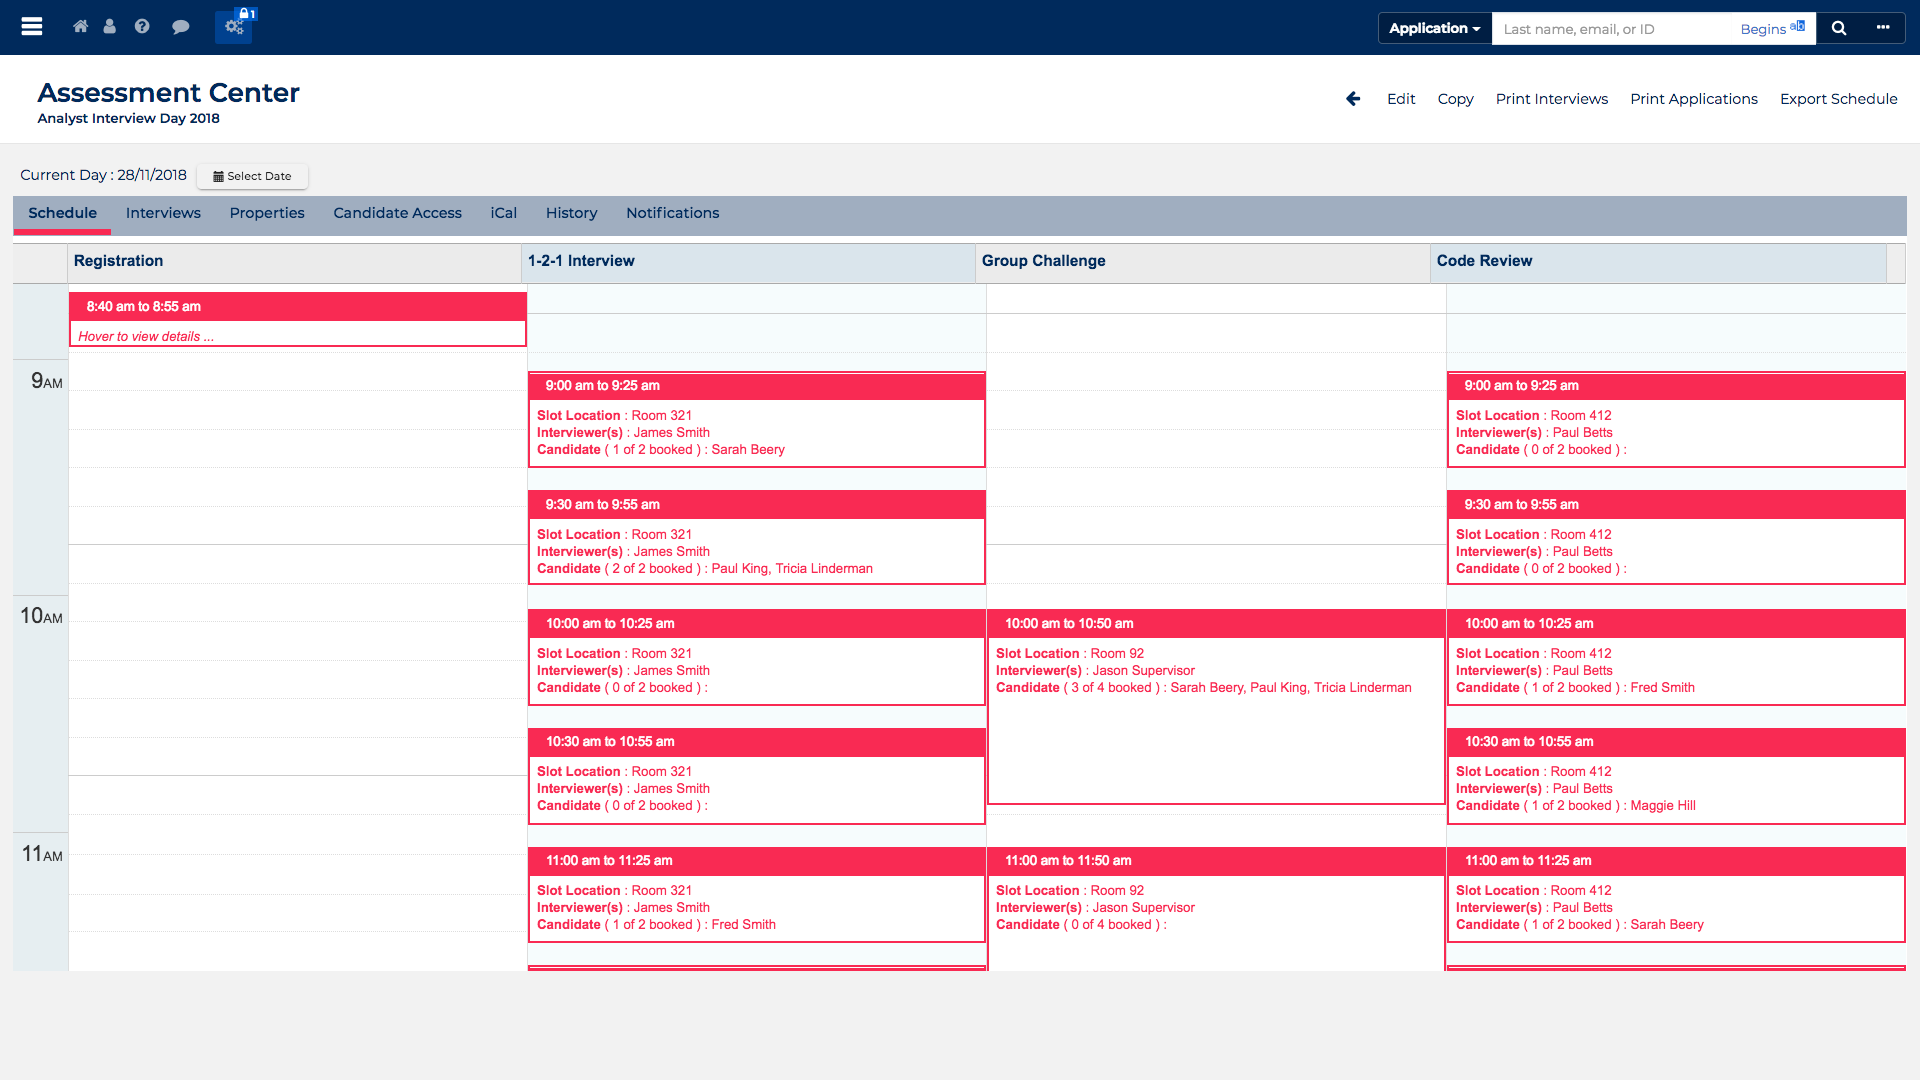The image size is (1920, 1080).
Task: Open the Candidate Access tab
Action: coord(397,213)
